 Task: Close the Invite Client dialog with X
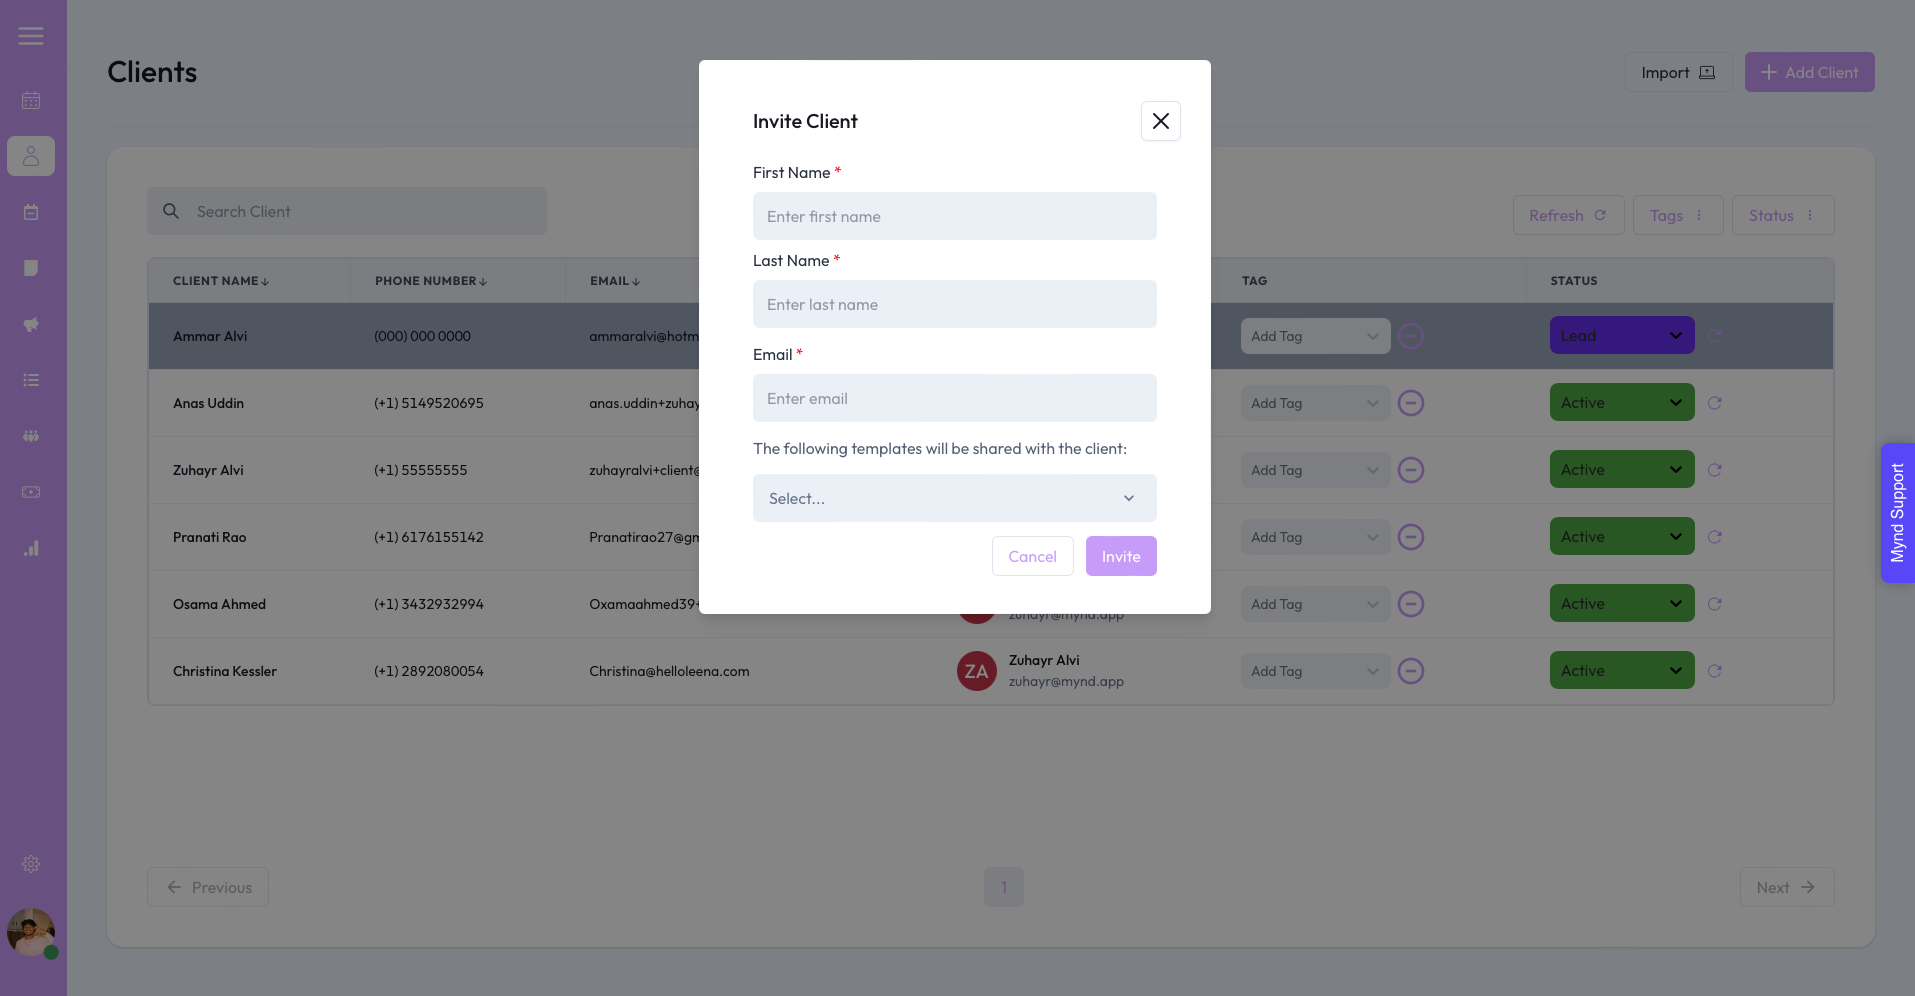coord(1160,121)
